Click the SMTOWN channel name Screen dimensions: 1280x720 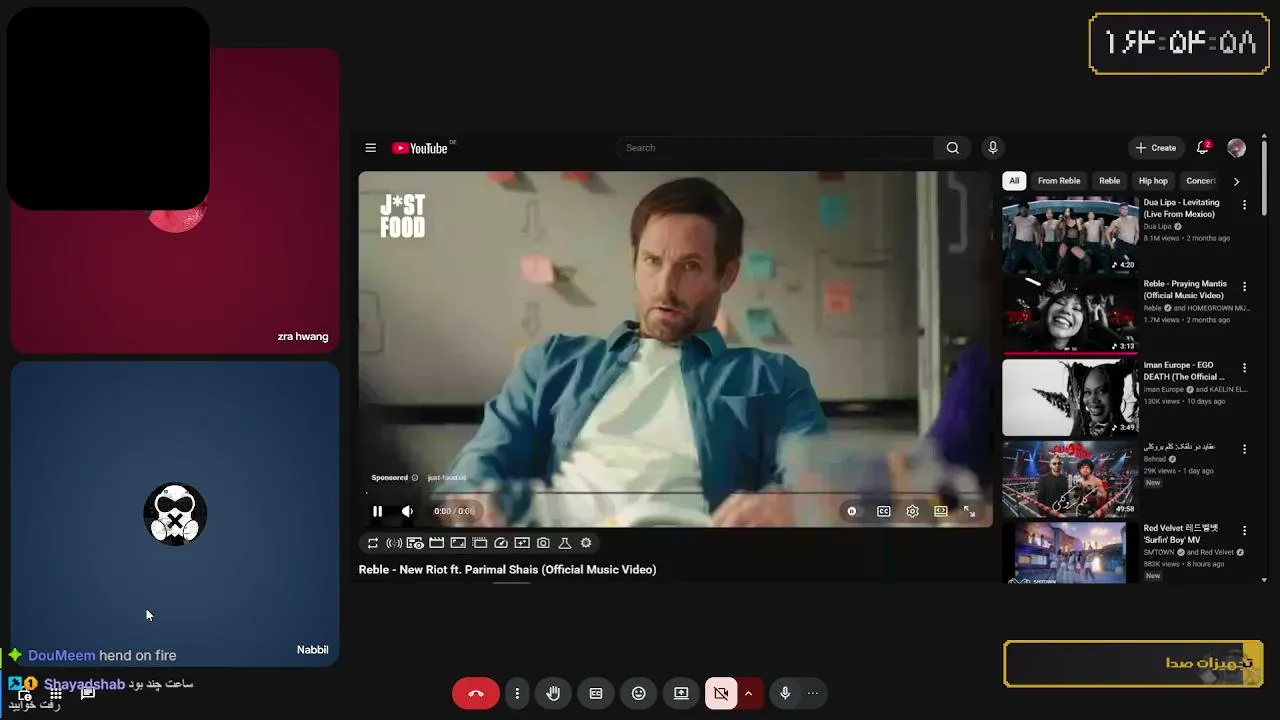tap(1160, 552)
